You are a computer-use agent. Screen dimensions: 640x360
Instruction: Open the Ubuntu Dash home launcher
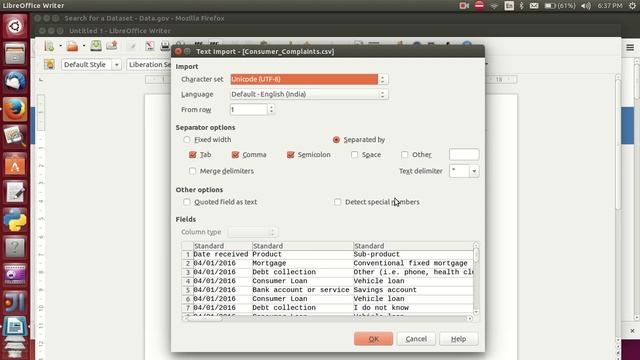[x=15, y=26]
